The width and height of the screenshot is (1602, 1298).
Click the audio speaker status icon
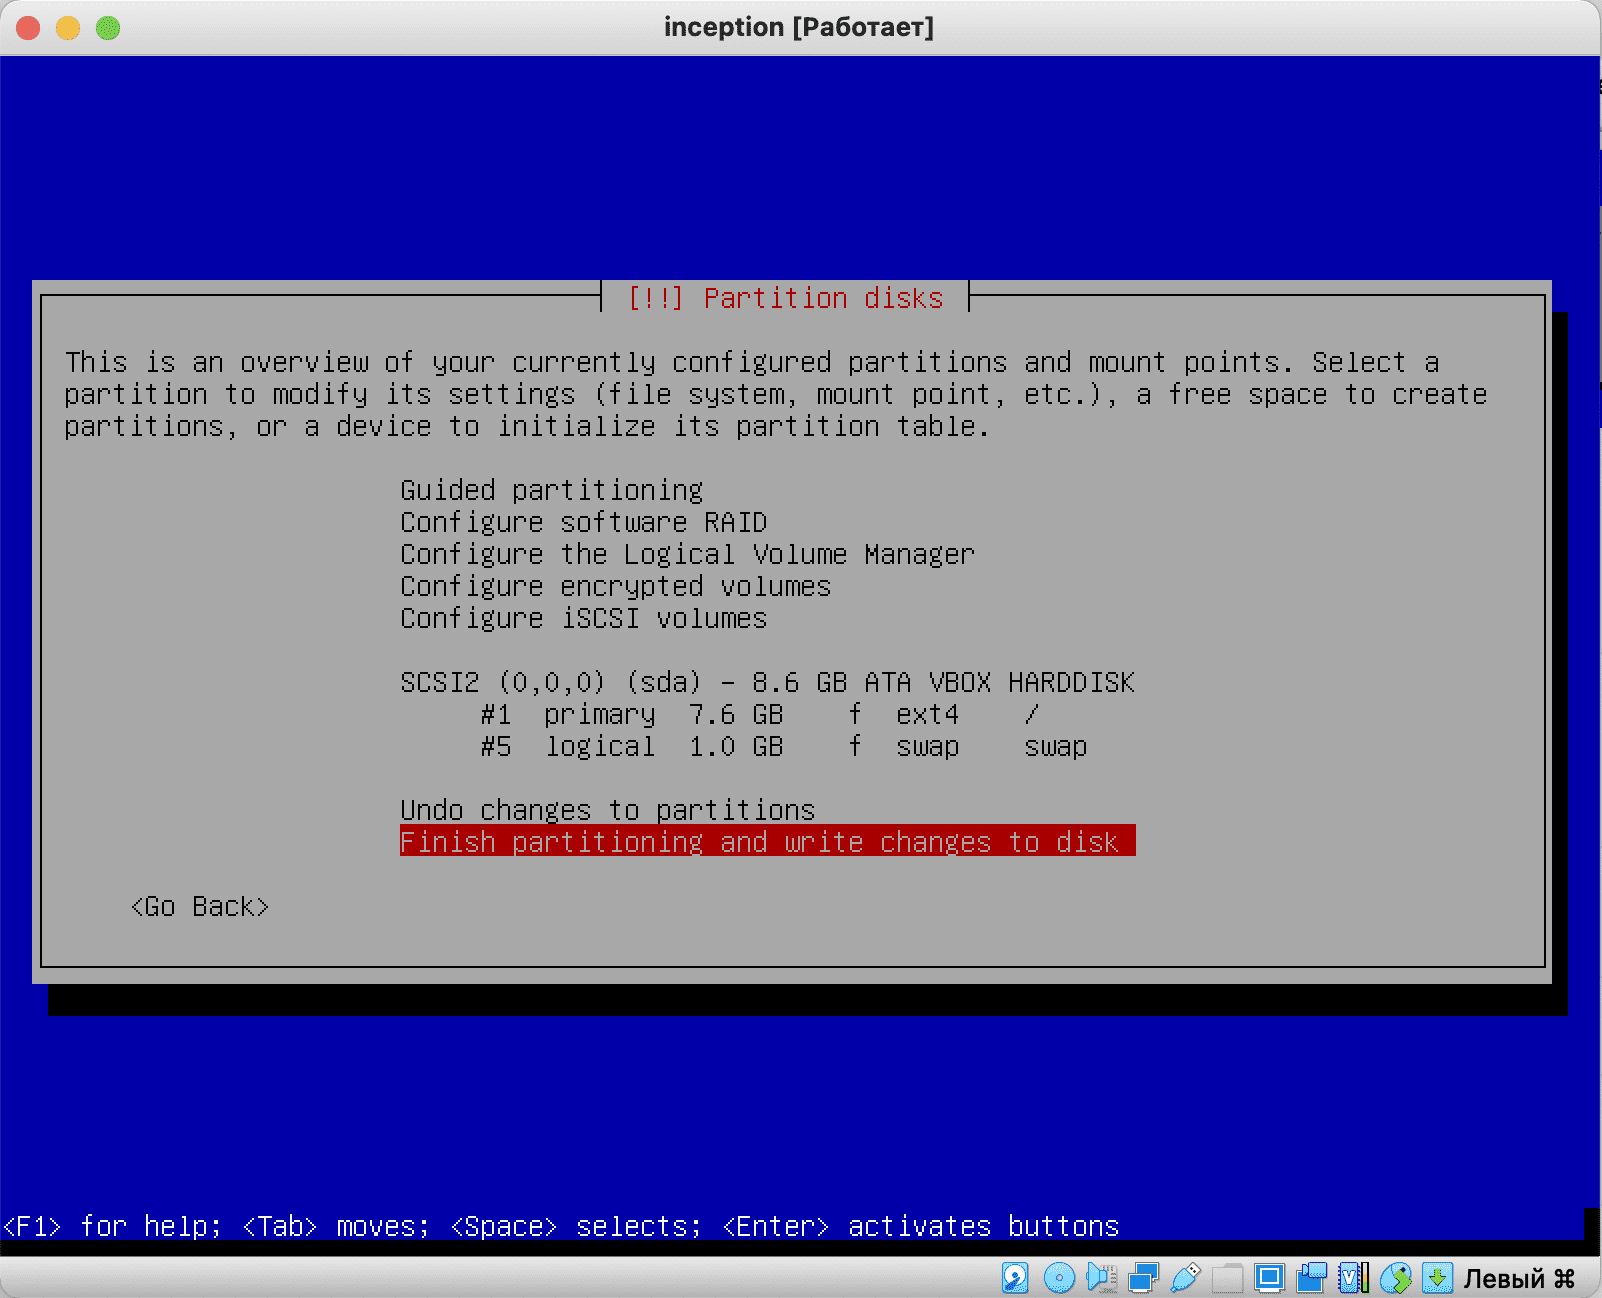[1101, 1277]
